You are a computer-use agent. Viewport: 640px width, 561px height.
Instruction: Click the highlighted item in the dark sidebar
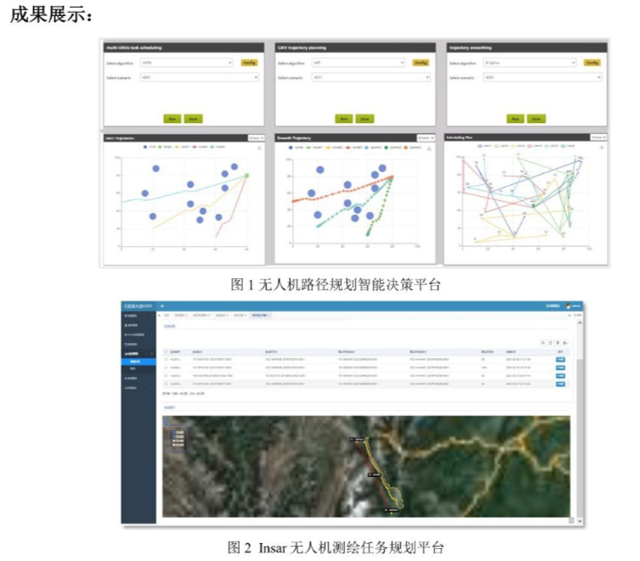click(137, 361)
